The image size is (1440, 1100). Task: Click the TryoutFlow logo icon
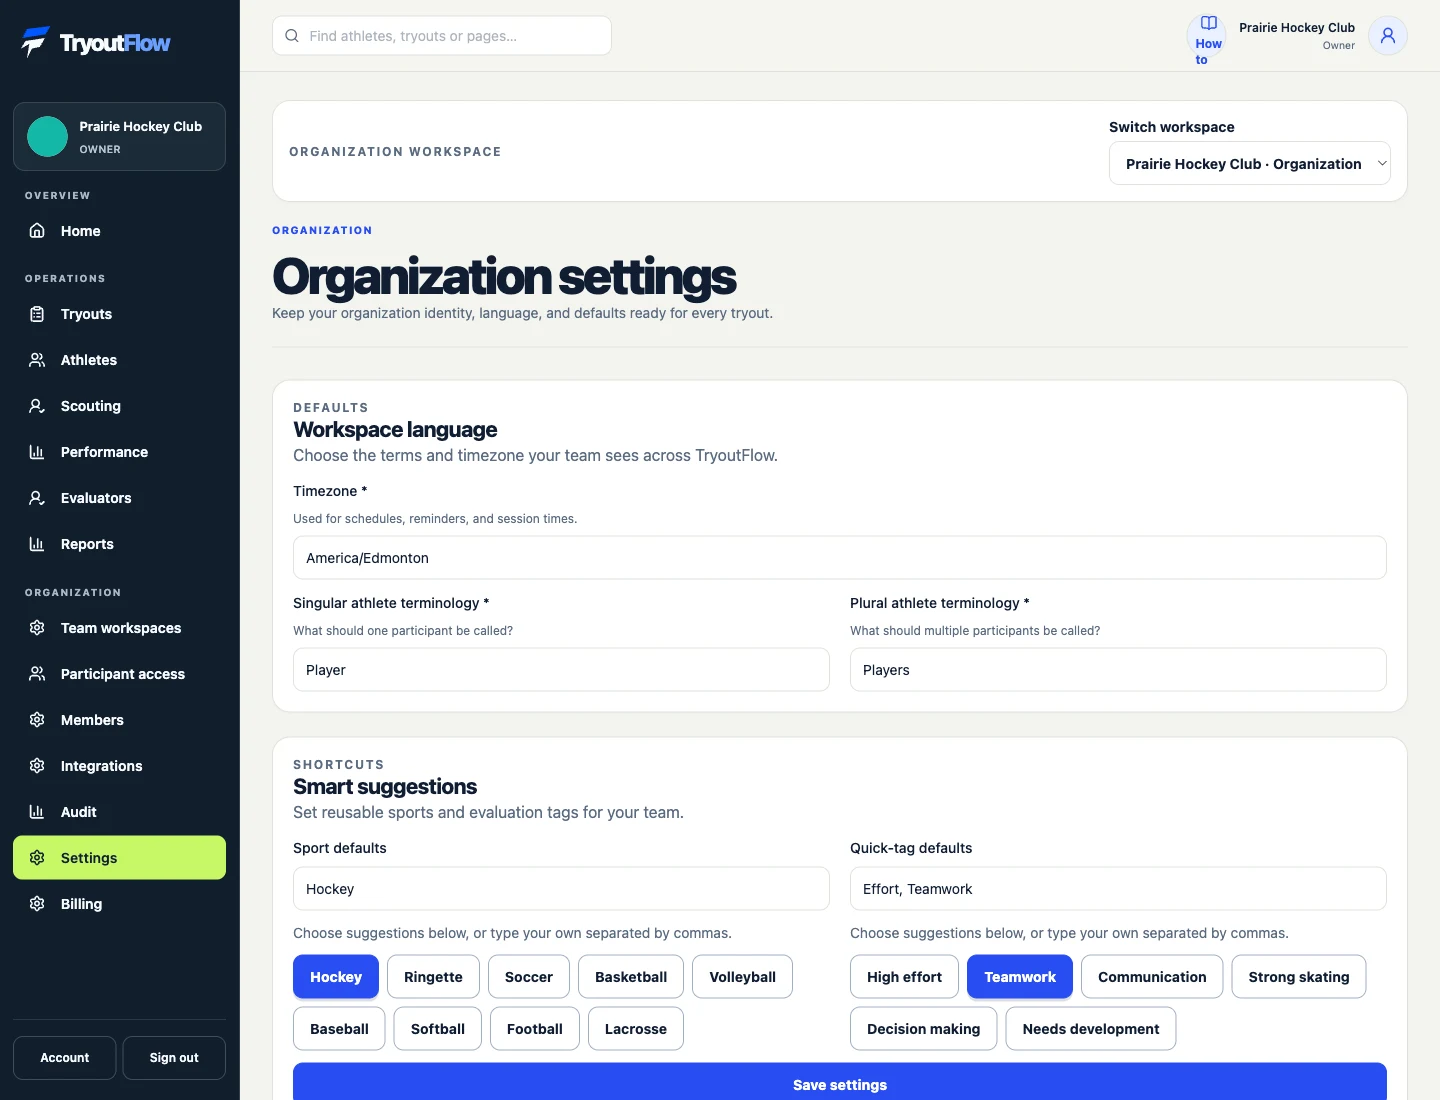coord(36,42)
